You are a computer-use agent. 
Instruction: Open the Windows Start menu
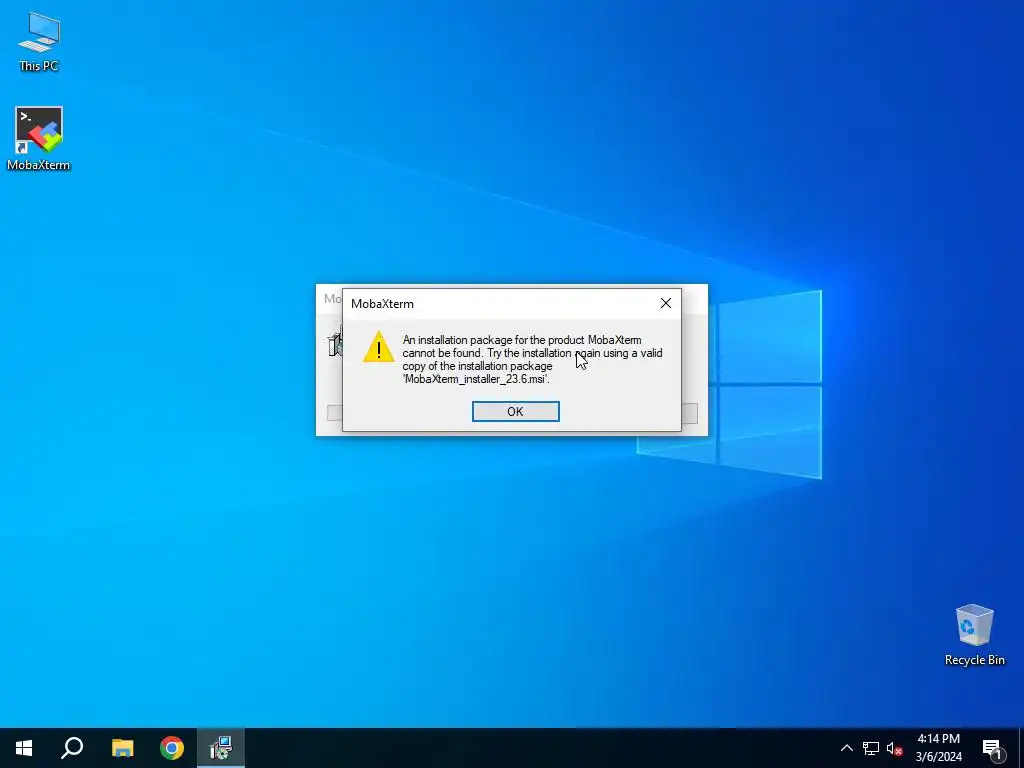coord(24,748)
